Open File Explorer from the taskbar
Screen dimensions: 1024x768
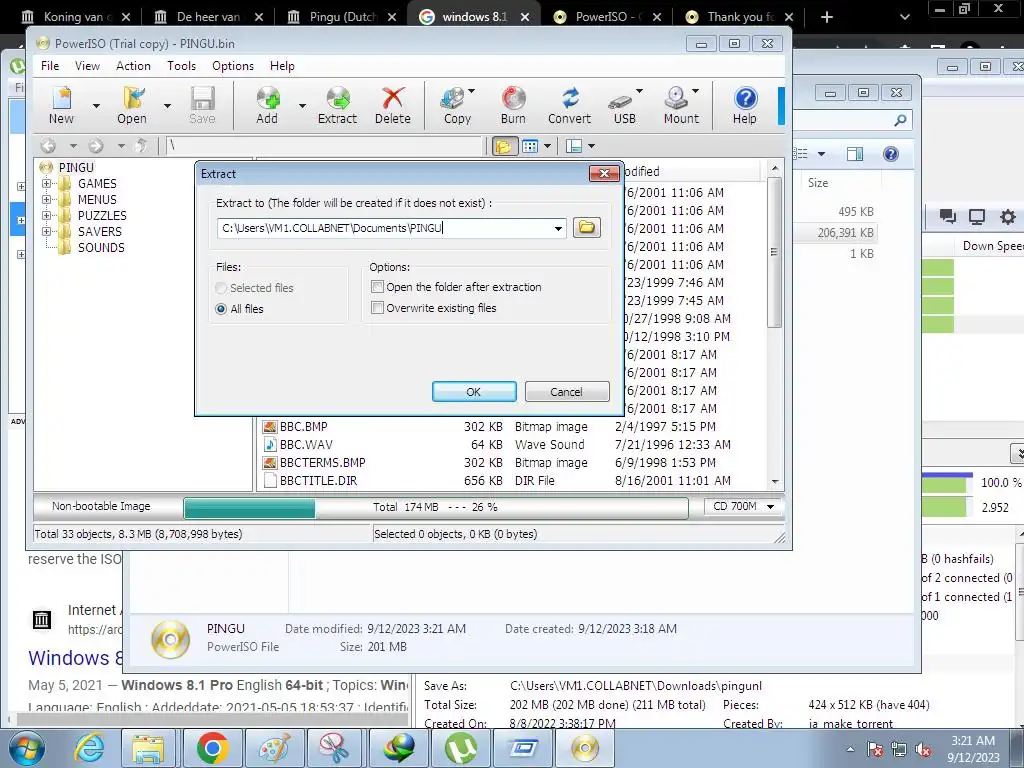149,748
